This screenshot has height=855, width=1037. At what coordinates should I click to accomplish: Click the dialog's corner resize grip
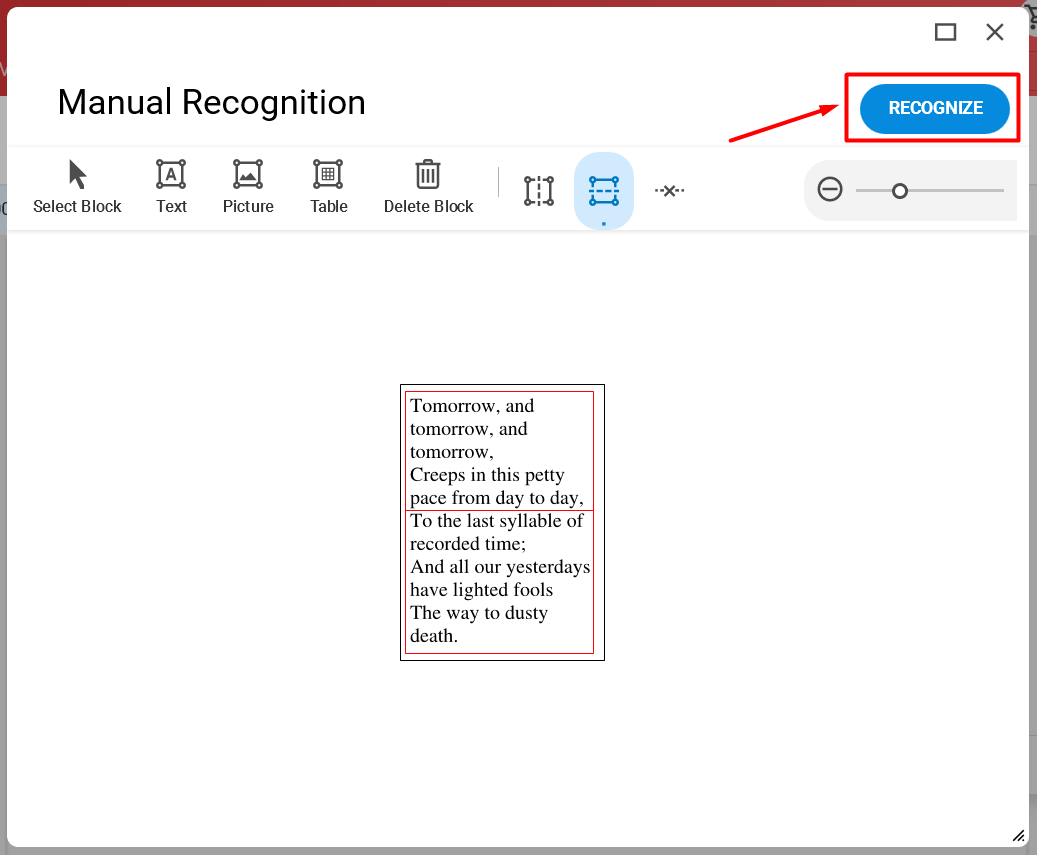click(x=1018, y=836)
